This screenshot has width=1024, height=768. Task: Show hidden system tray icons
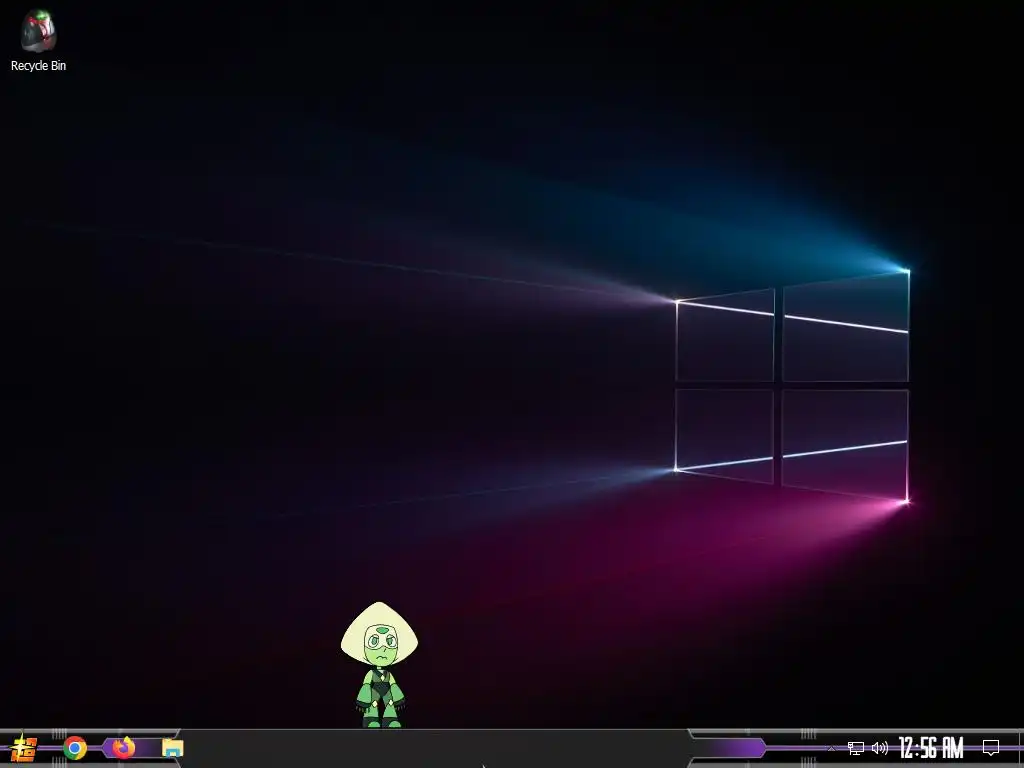click(x=831, y=748)
